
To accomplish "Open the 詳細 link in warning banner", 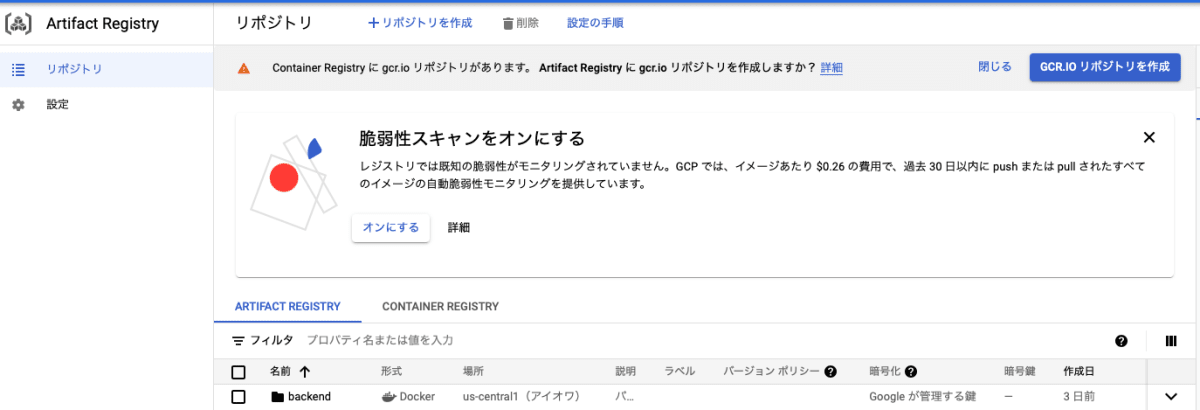I will click(x=831, y=68).
